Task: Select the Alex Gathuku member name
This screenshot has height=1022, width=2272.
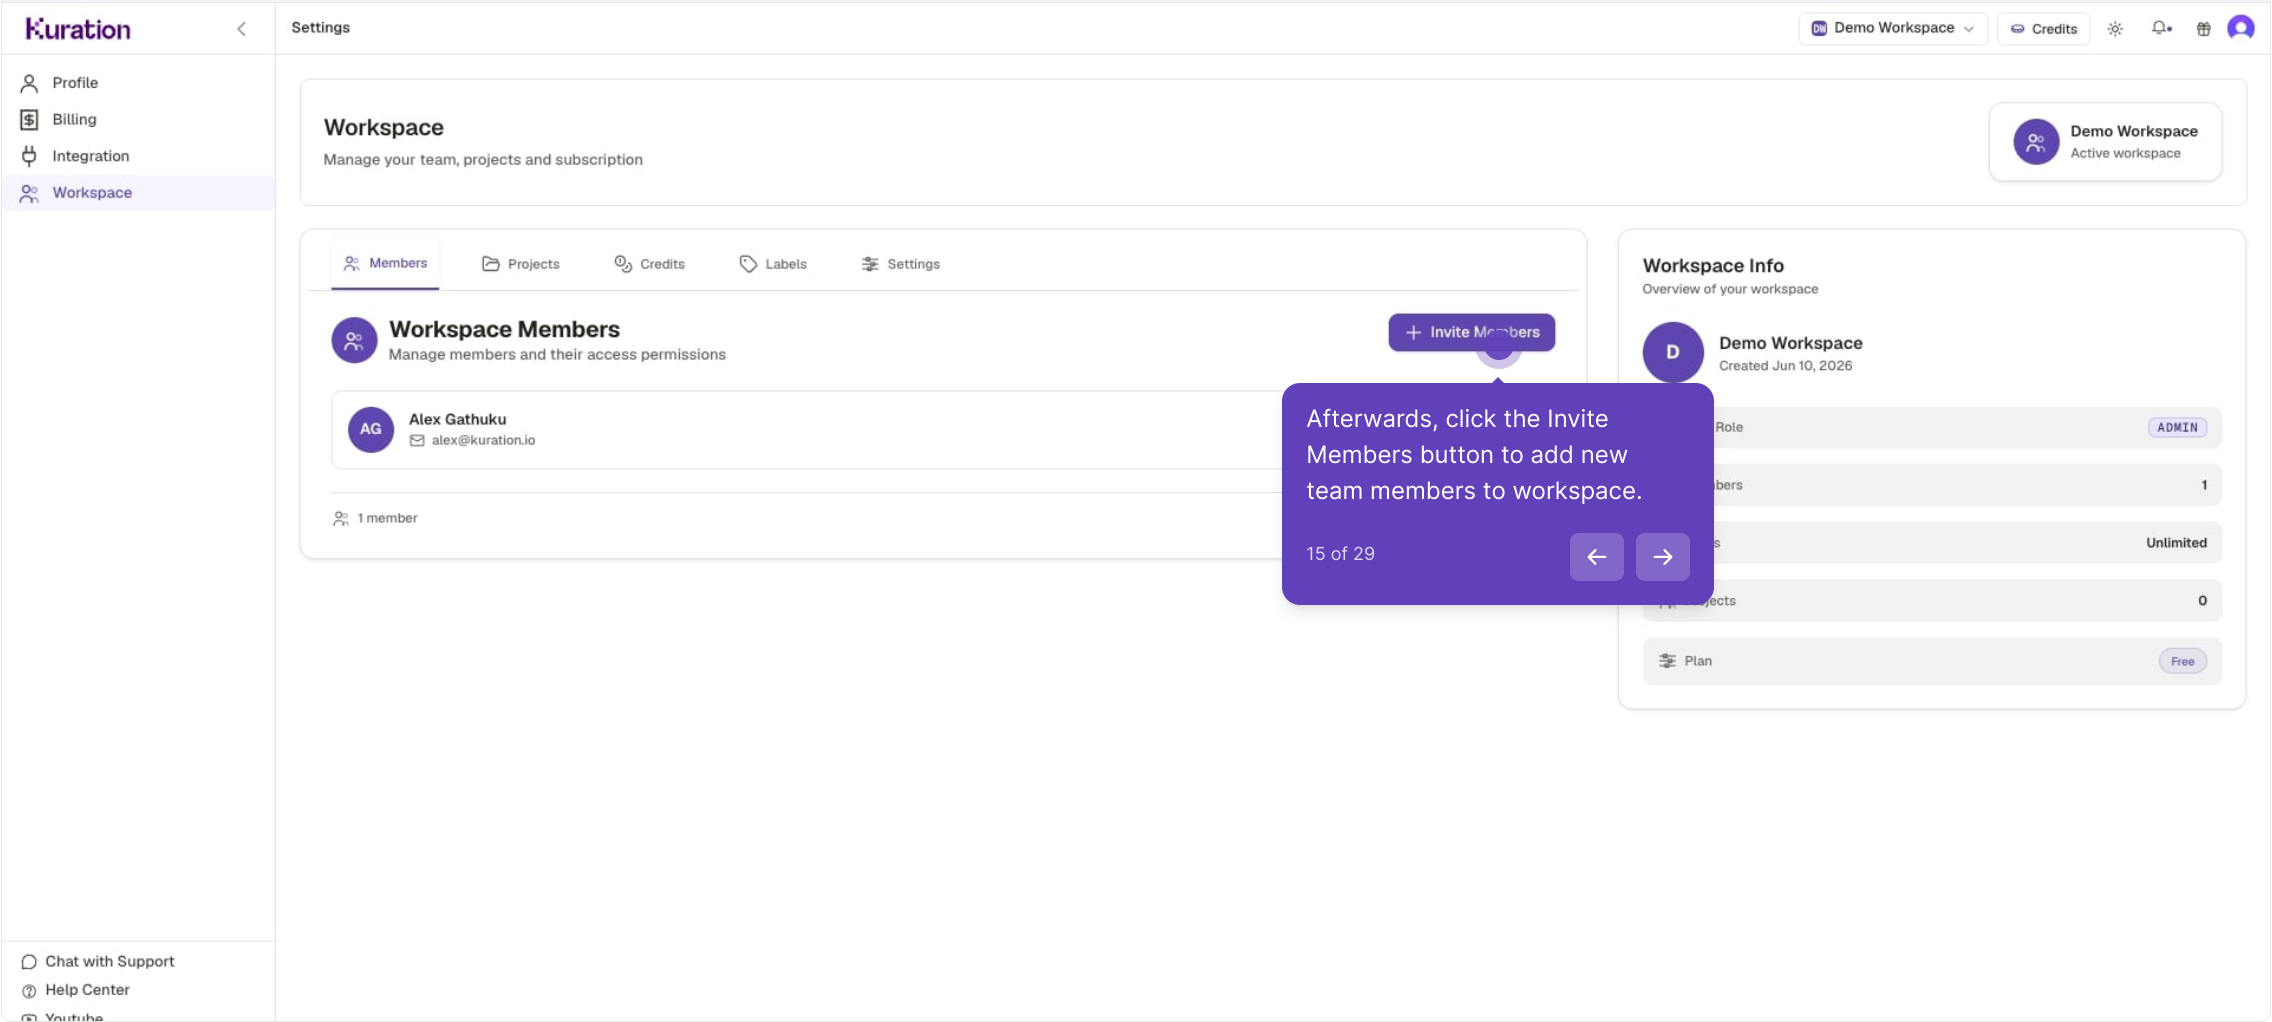Action: click(457, 419)
